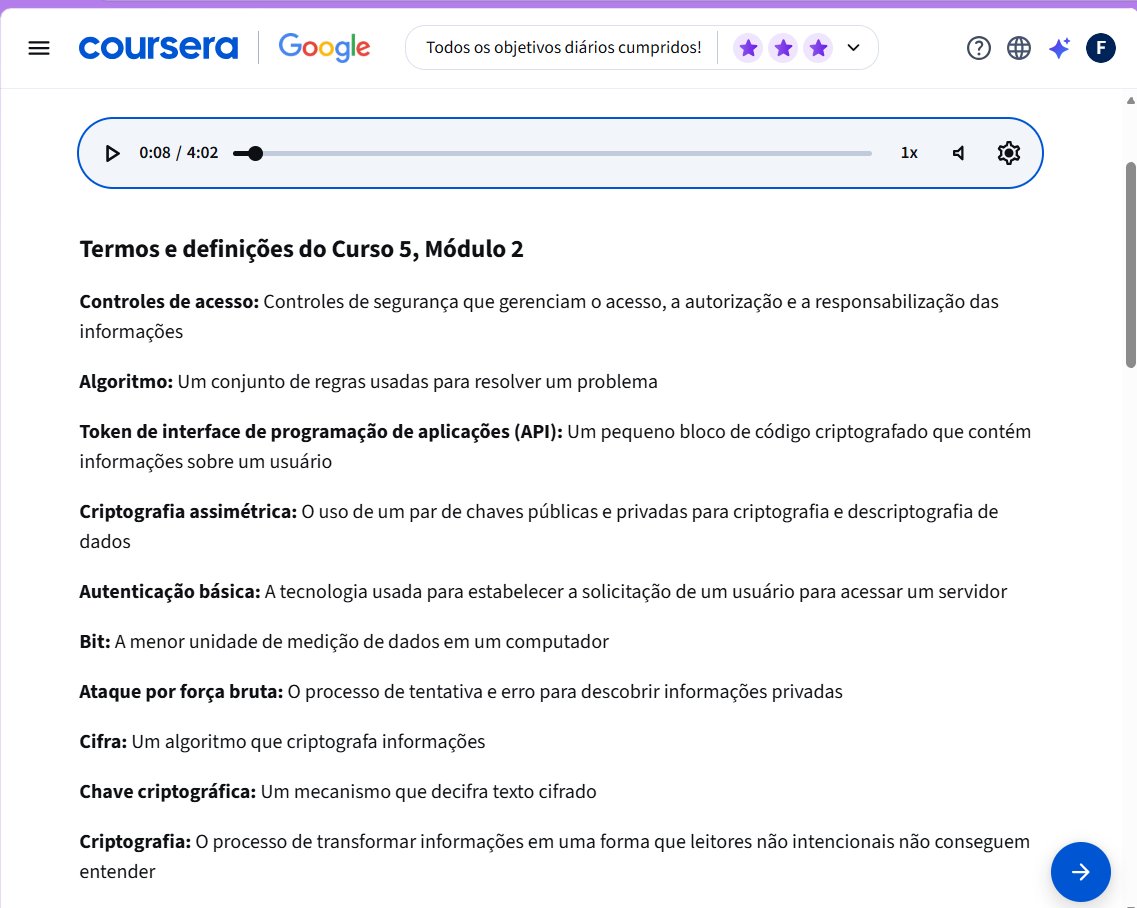Click the page vertical scrollbar thumb
Screen dimensions: 1137x908
1130,265
